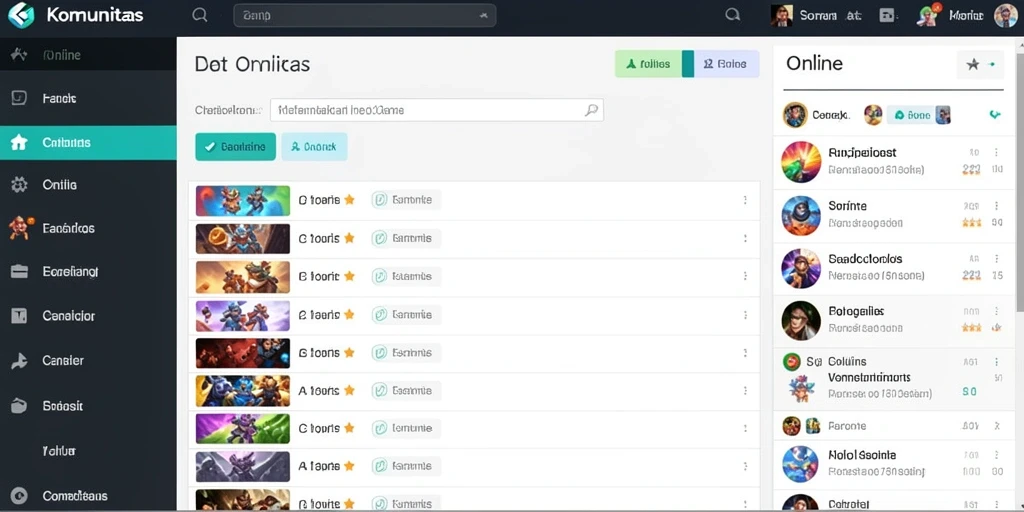Focus the top bar search field
The image size is (1024, 512).
(364, 15)
